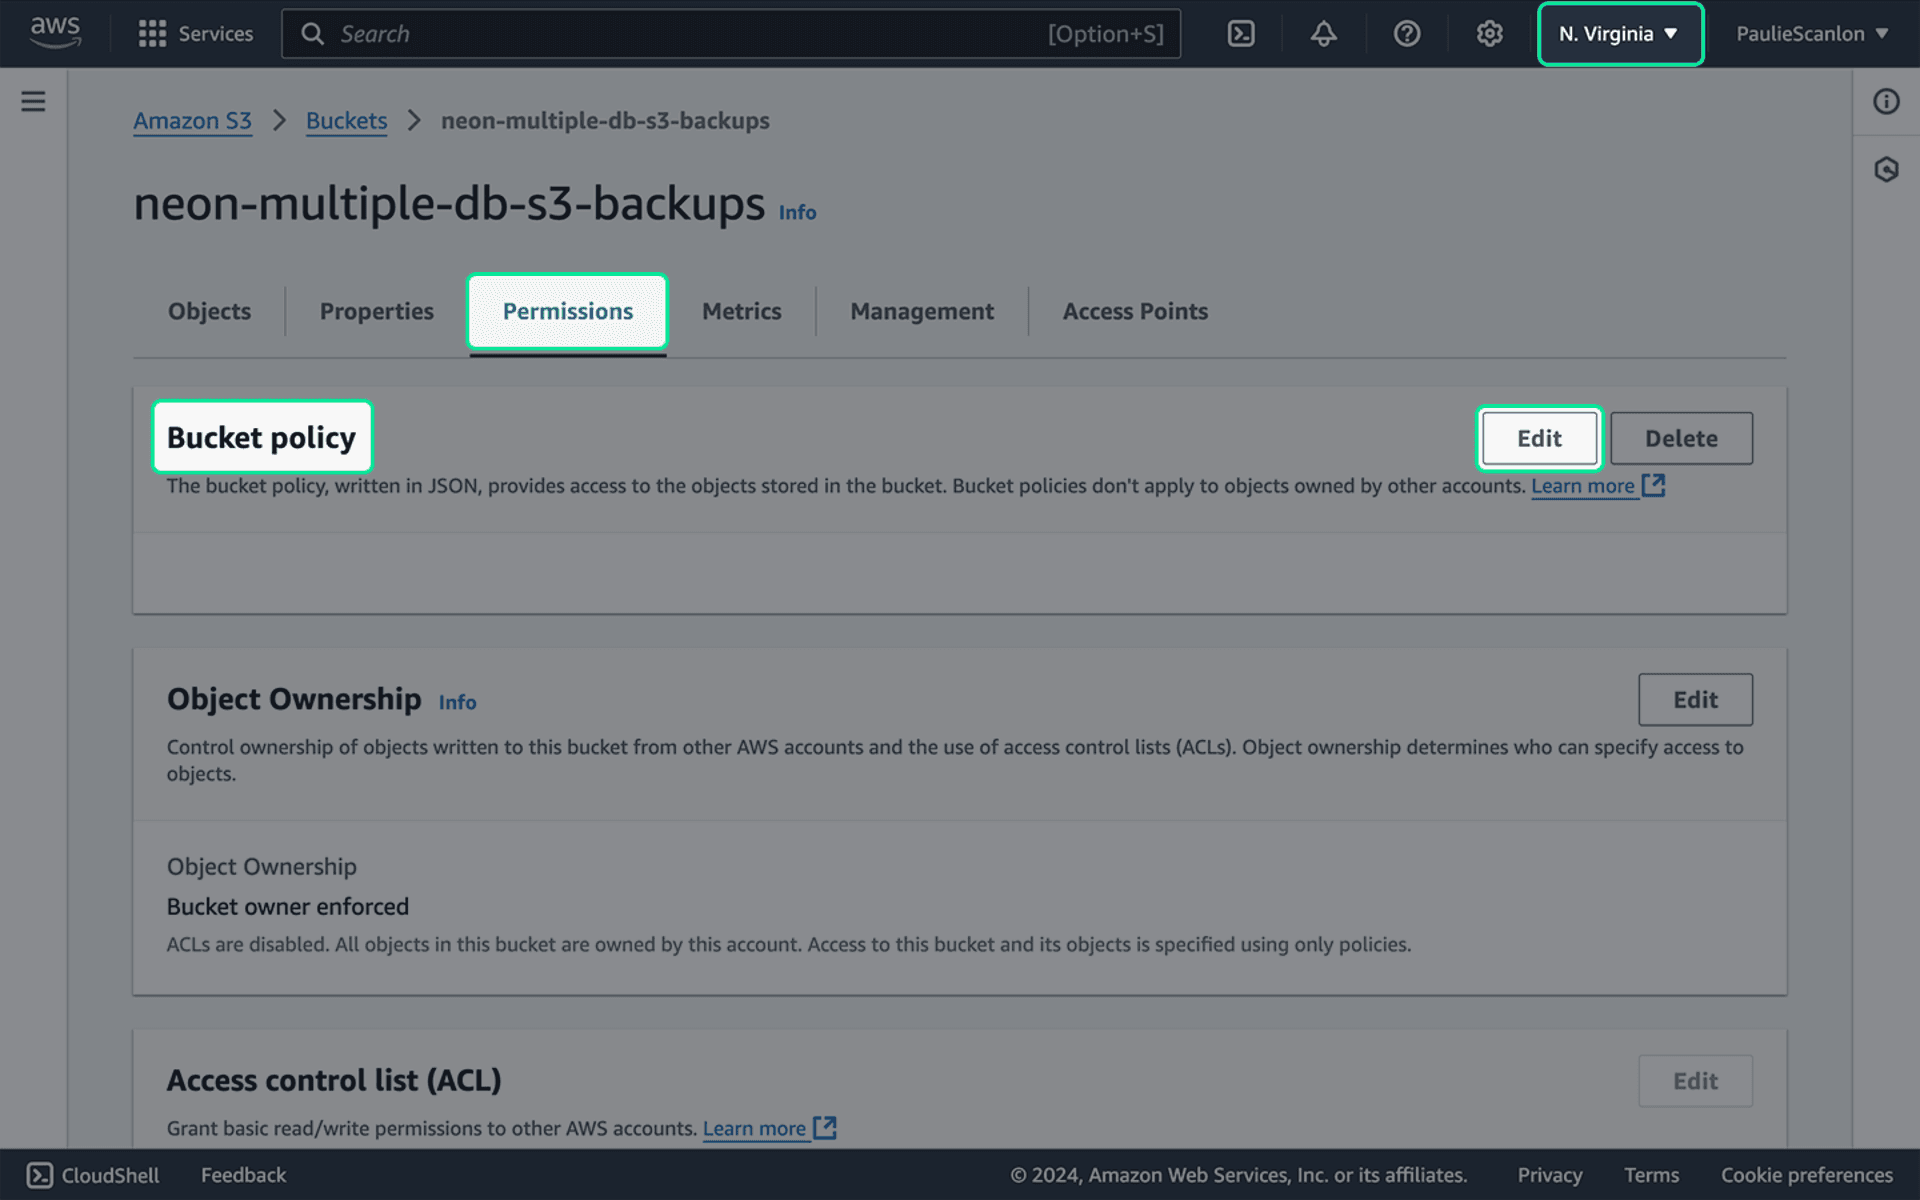This screenshot has height=1200, width=1920.
Task: Launch CloudShell from the top navigation bar
Action: pos(1241,33)
